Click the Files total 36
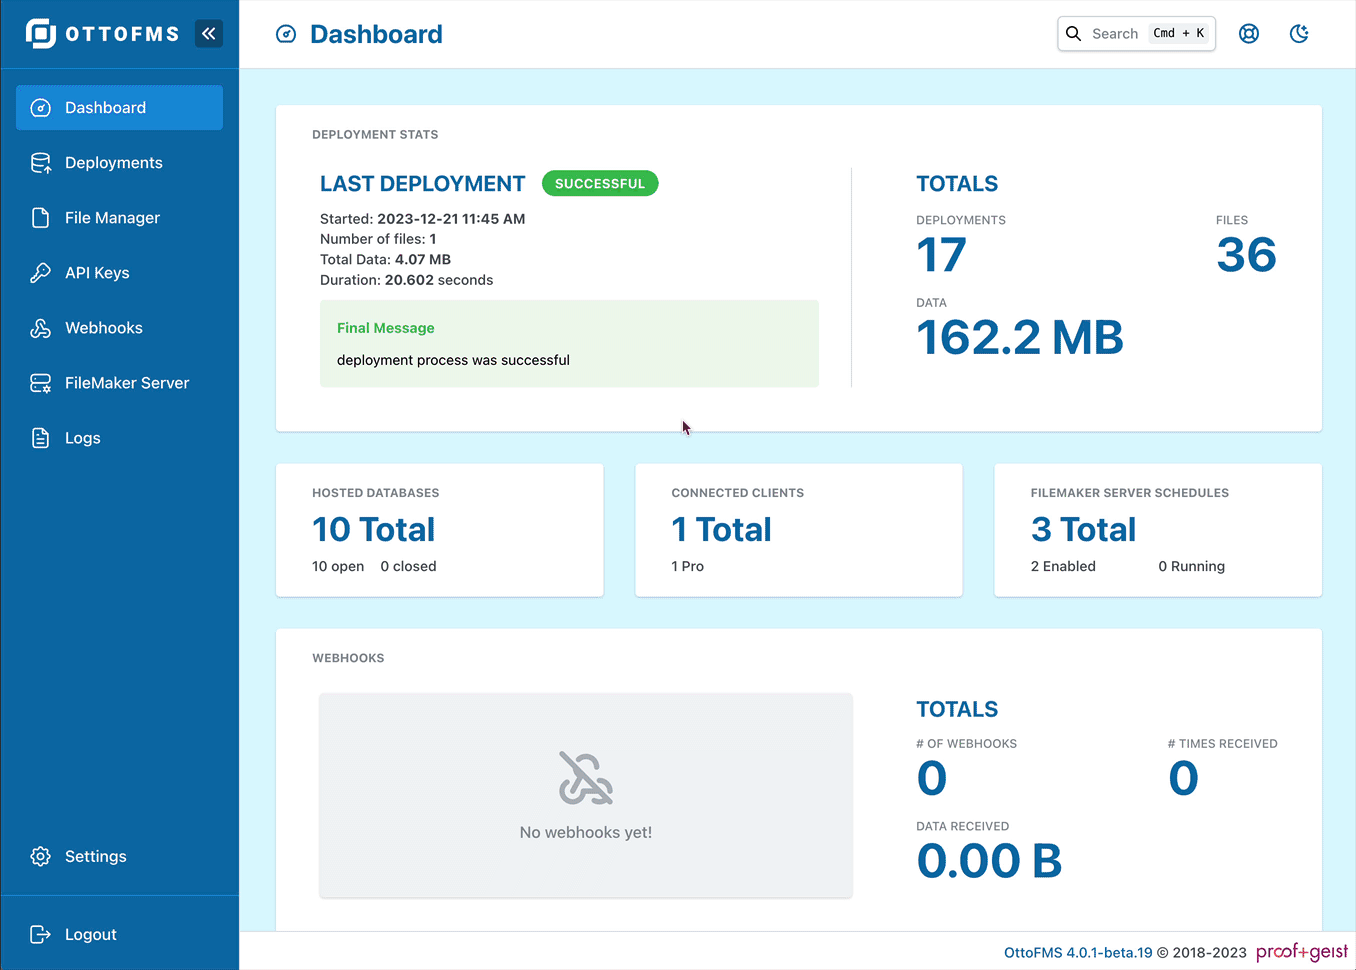This screenshot has width=1356, height=970. [1247, 255]
